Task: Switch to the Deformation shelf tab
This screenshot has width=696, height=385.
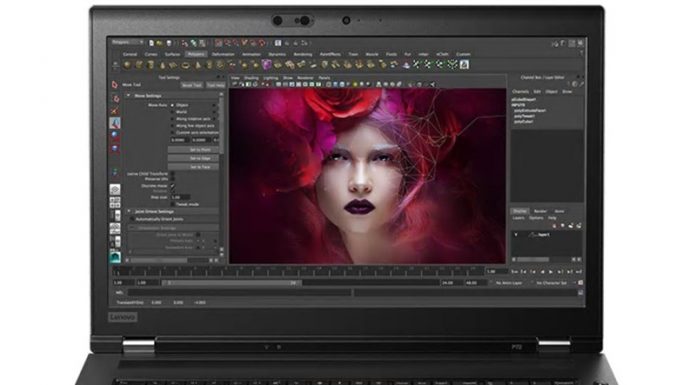Action: coord(223,54)
